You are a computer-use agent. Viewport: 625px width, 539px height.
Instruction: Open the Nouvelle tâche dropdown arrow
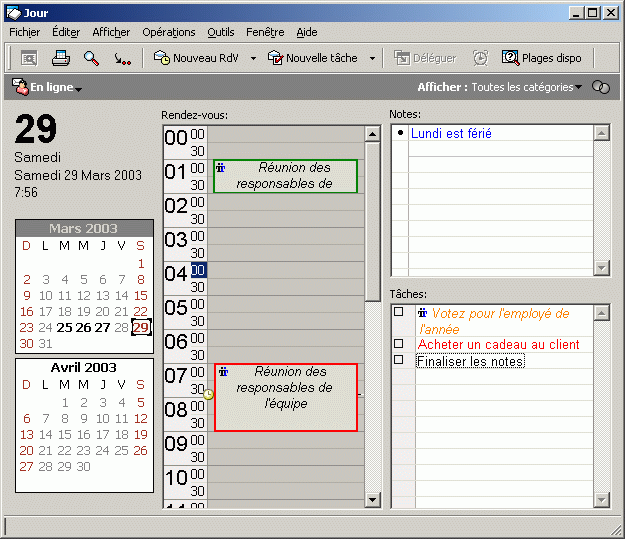[x=372, y=58]
